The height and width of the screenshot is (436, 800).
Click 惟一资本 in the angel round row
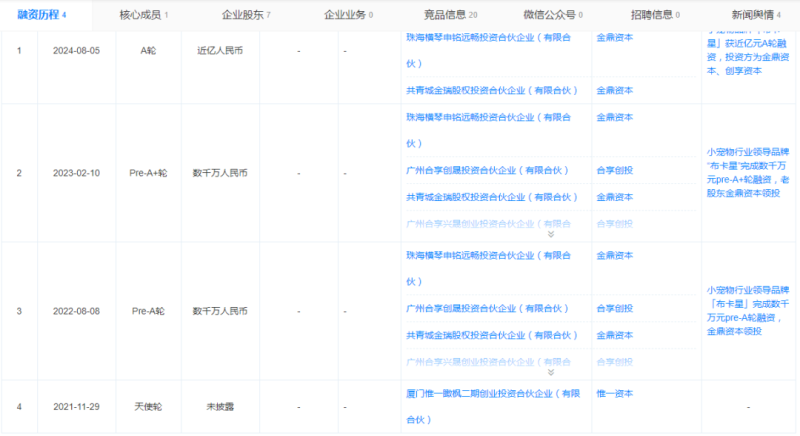tap(614, 394)
